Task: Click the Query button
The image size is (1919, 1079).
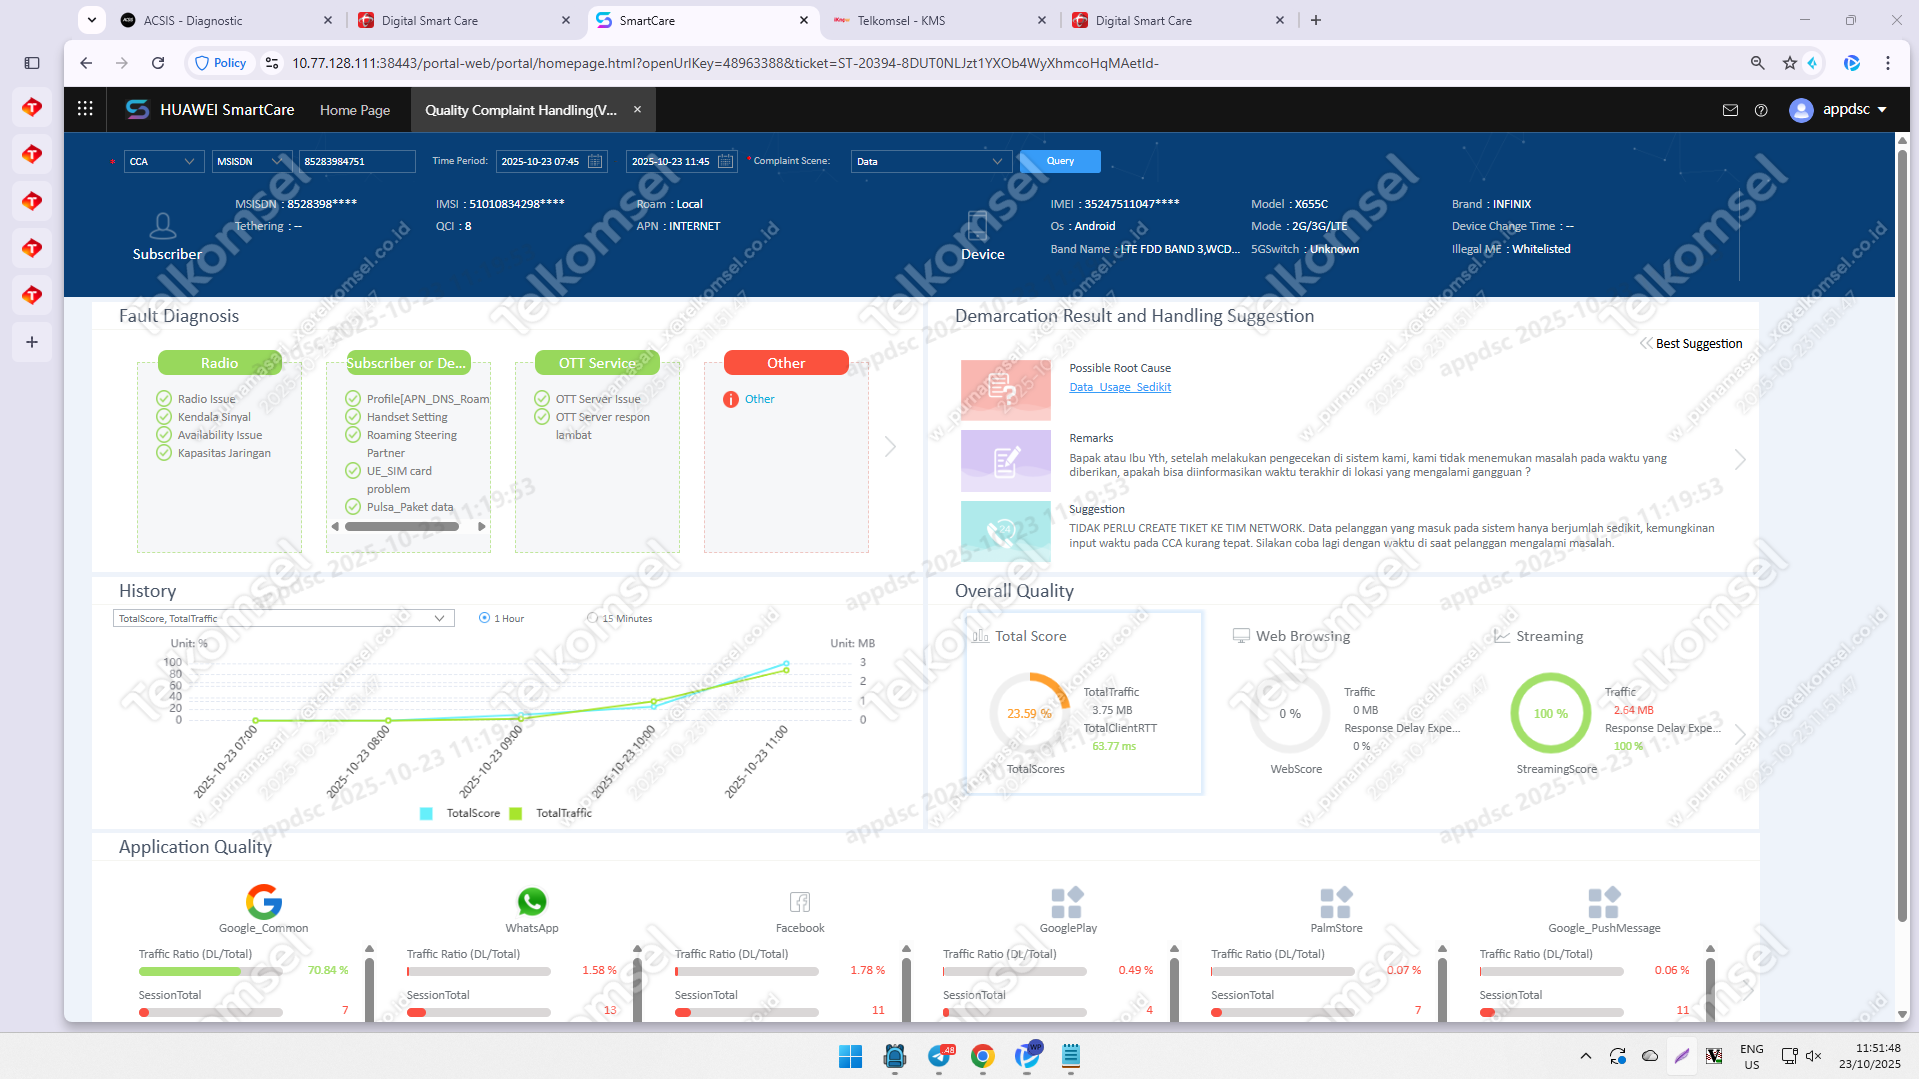Action: click(1060, 161)
